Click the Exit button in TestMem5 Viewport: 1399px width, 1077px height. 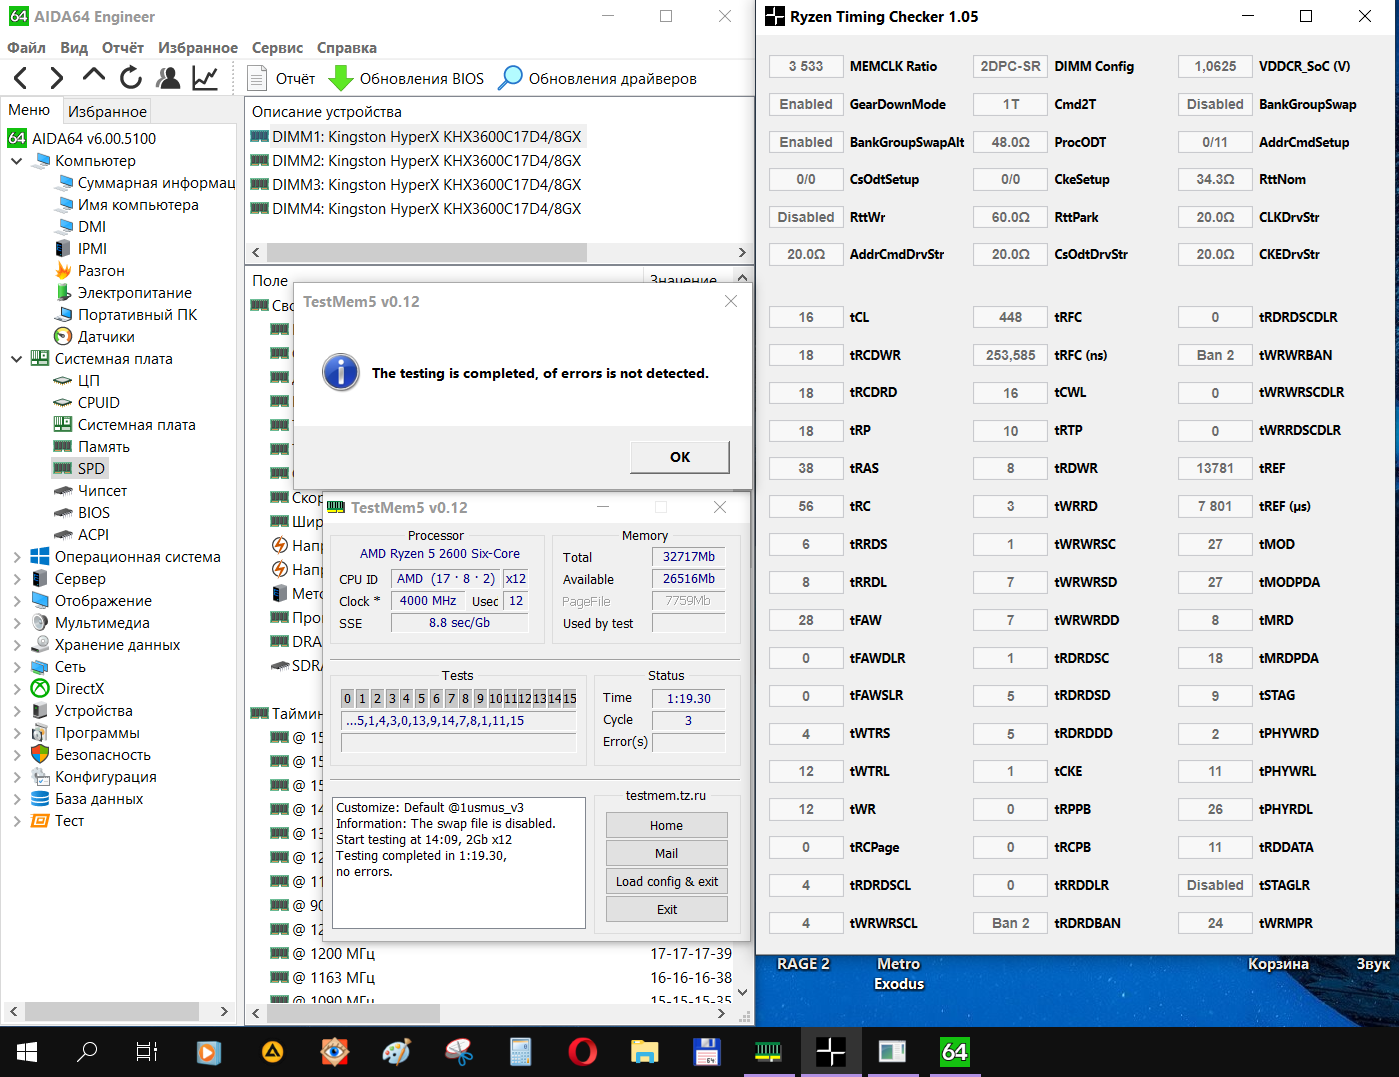666,910
